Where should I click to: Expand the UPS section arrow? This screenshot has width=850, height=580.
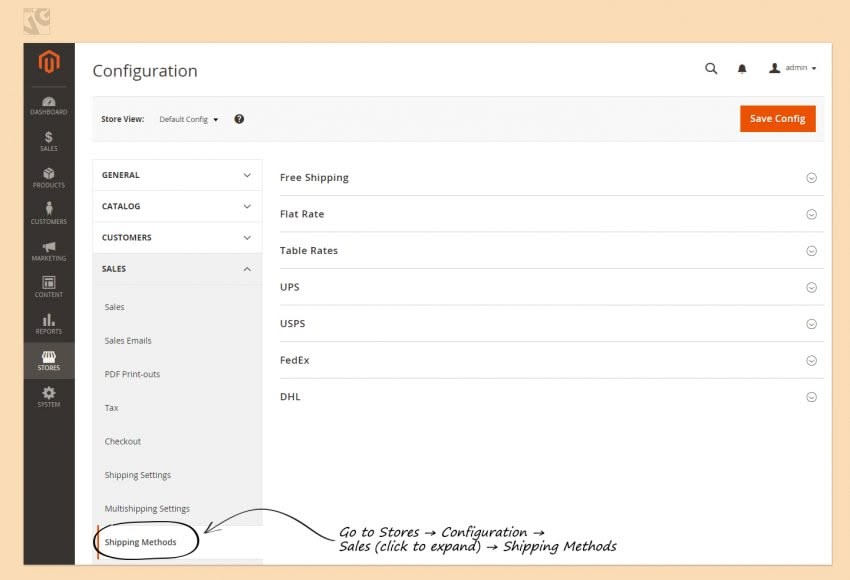click(811, 287)
